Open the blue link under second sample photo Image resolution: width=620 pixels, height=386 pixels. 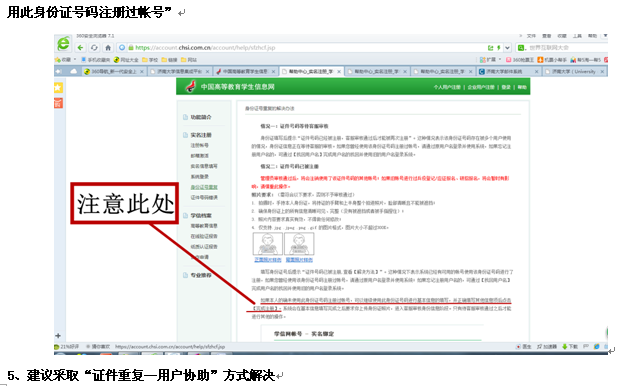(x=299, y=260)
